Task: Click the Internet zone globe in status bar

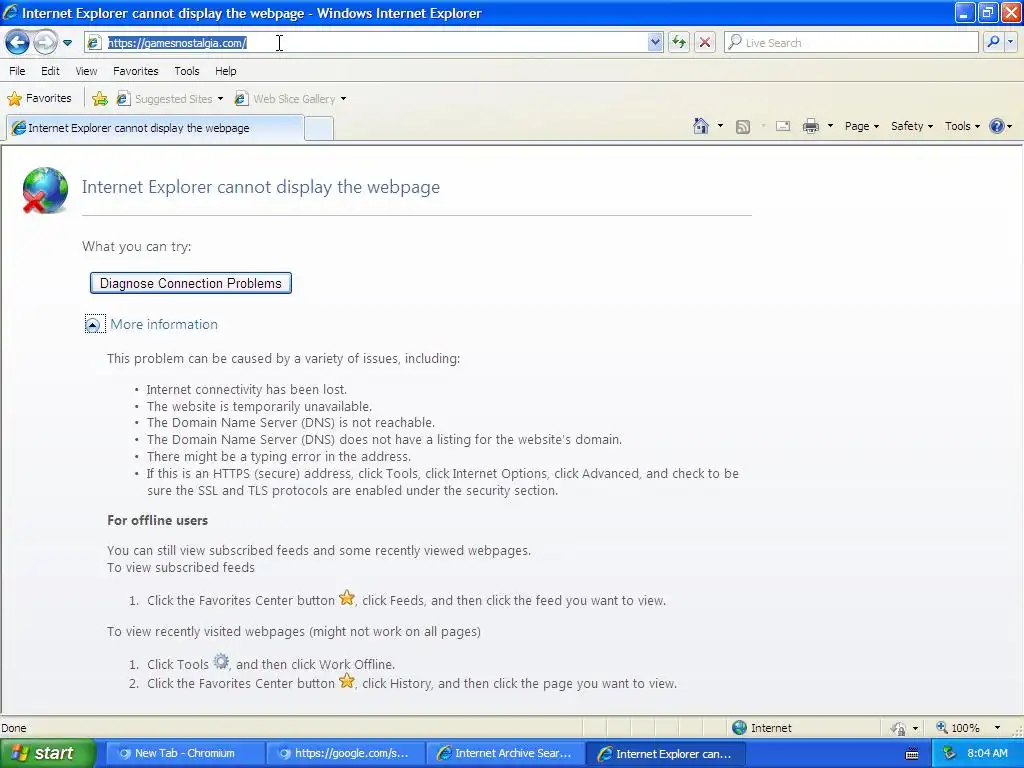Action: pos(739,728)
